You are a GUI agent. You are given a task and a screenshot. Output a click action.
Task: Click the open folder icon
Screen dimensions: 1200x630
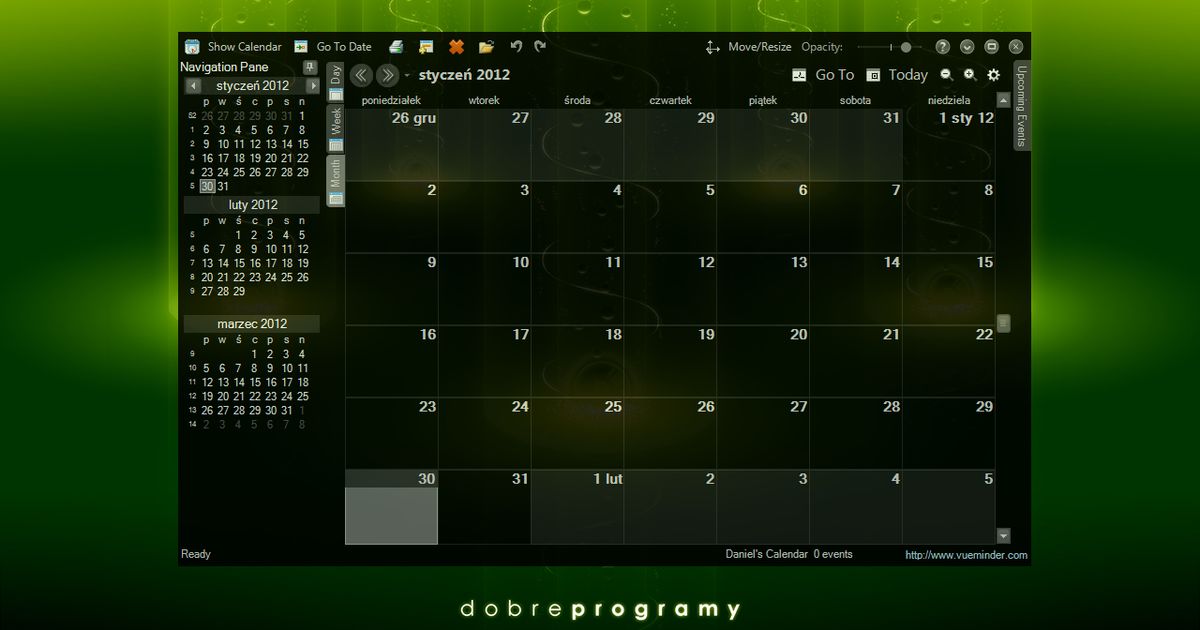486,47
